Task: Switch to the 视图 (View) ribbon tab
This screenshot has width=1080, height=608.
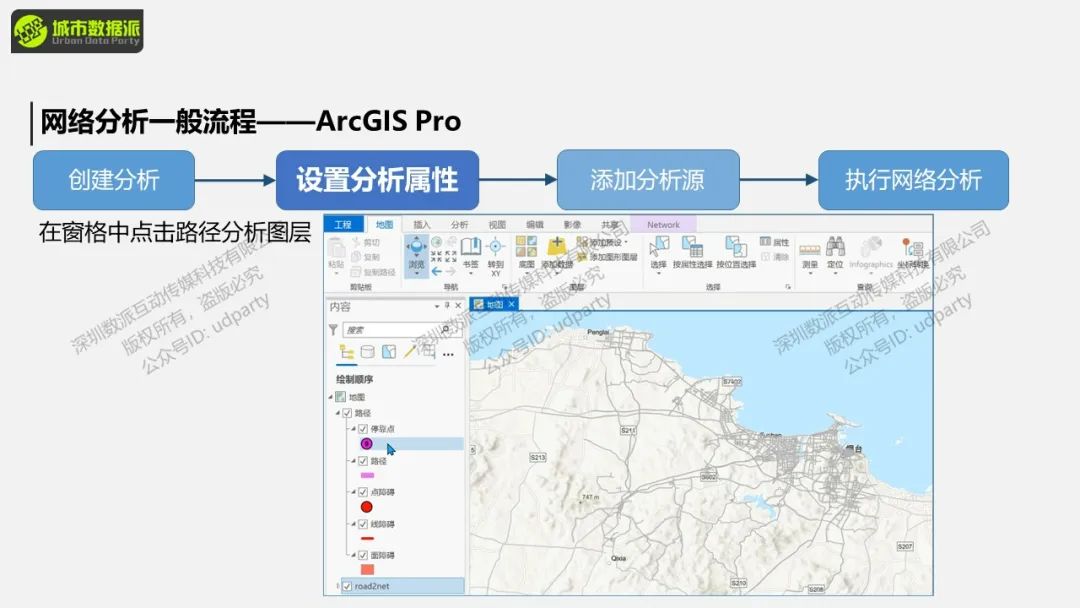Action: (497, 224)
